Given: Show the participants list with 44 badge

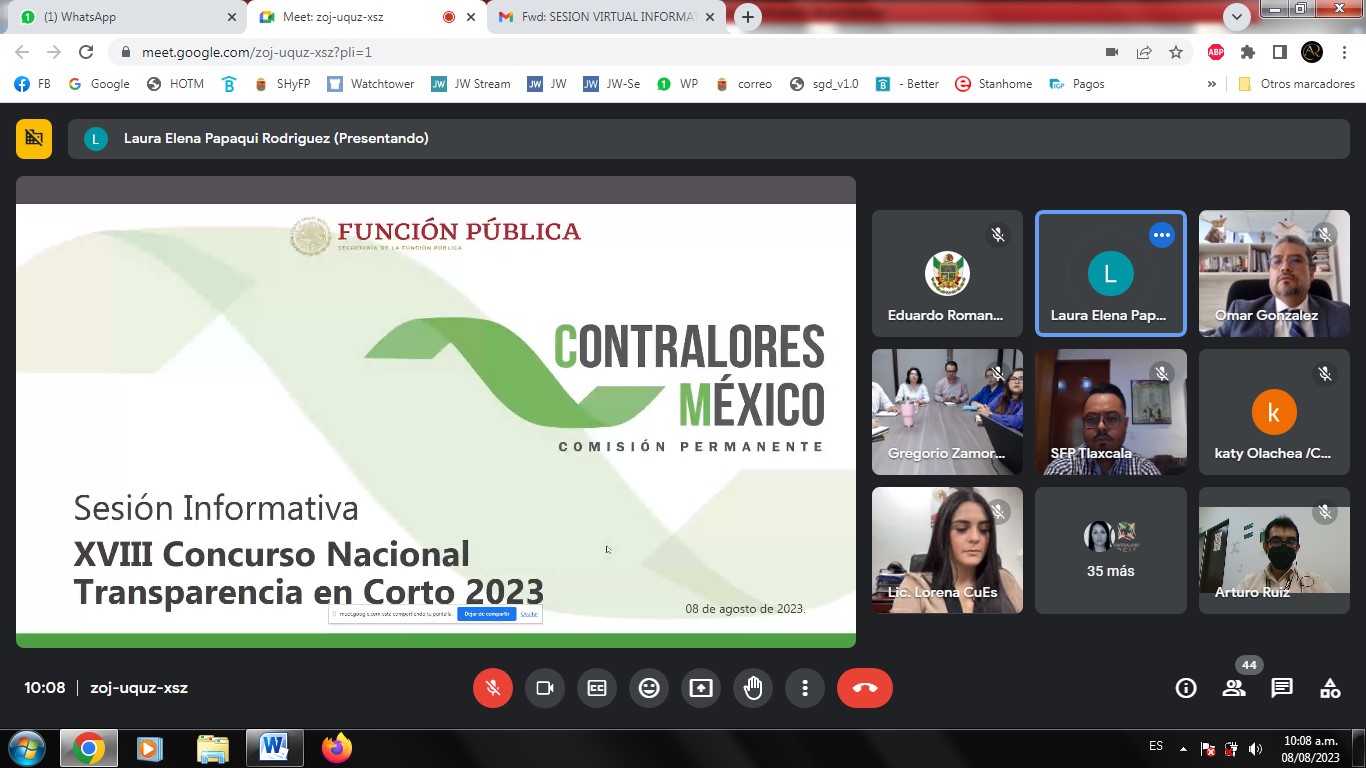Looking at the screenshot, I should tap(1234, 688).
